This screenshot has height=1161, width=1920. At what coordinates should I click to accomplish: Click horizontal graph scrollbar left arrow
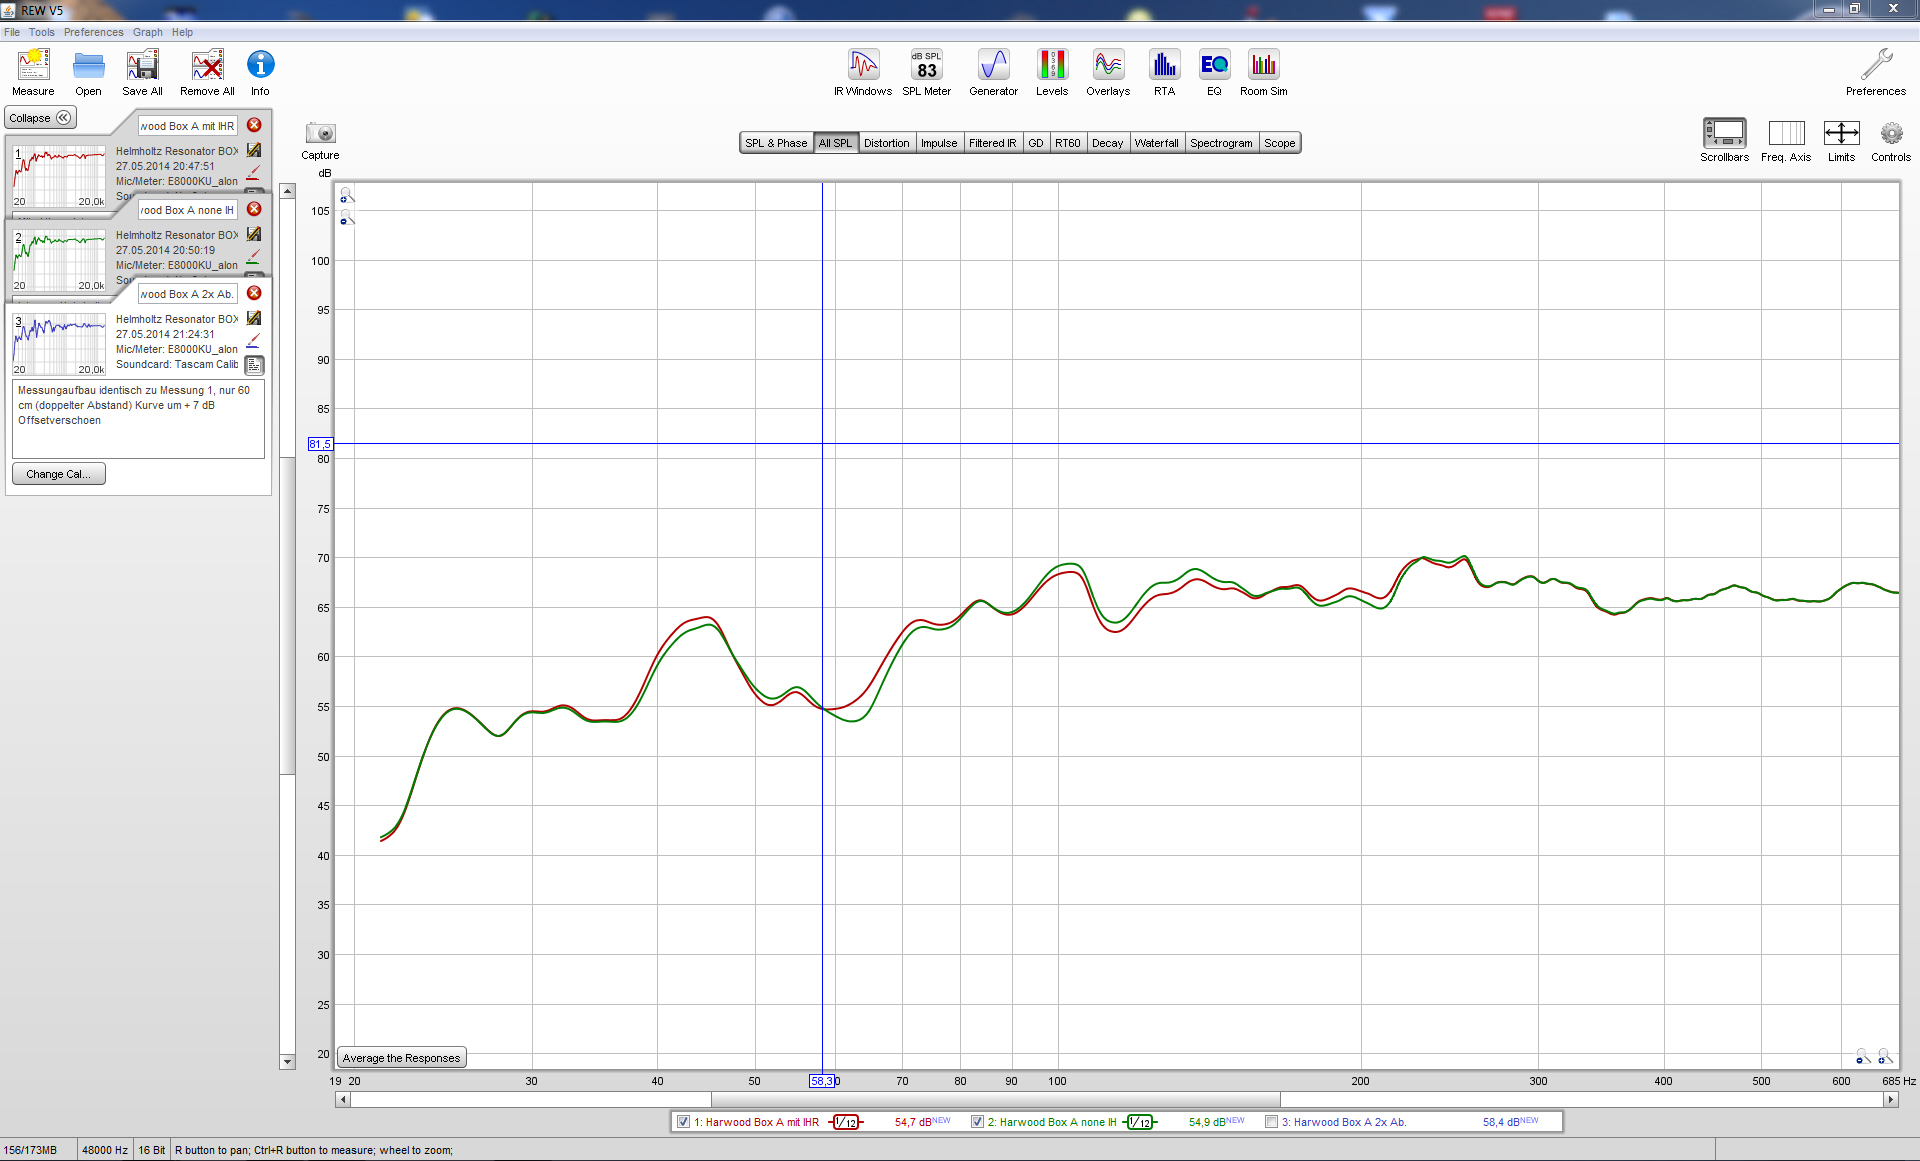click(343, 1099)
